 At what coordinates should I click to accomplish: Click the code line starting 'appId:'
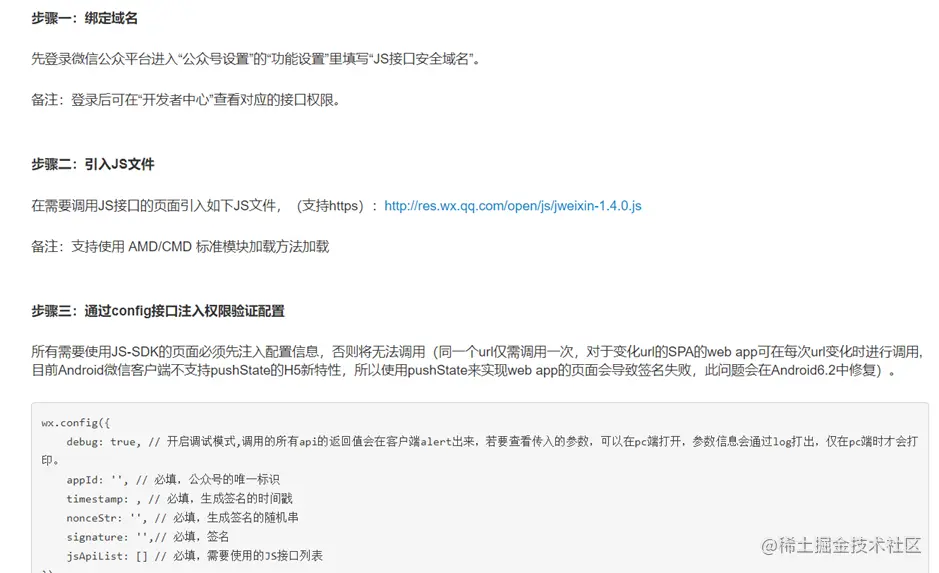click(x=173, y=480)
